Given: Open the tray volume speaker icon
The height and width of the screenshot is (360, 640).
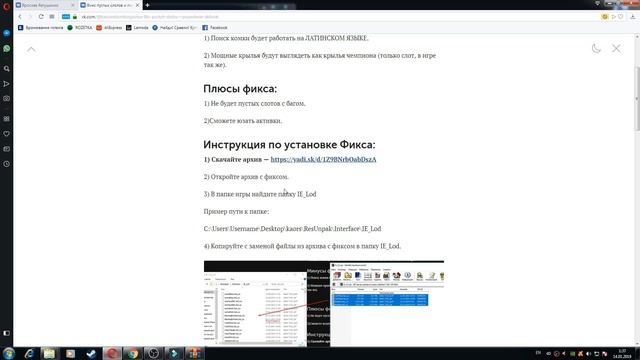Looking at the screenshot, I should click(589, 353).
